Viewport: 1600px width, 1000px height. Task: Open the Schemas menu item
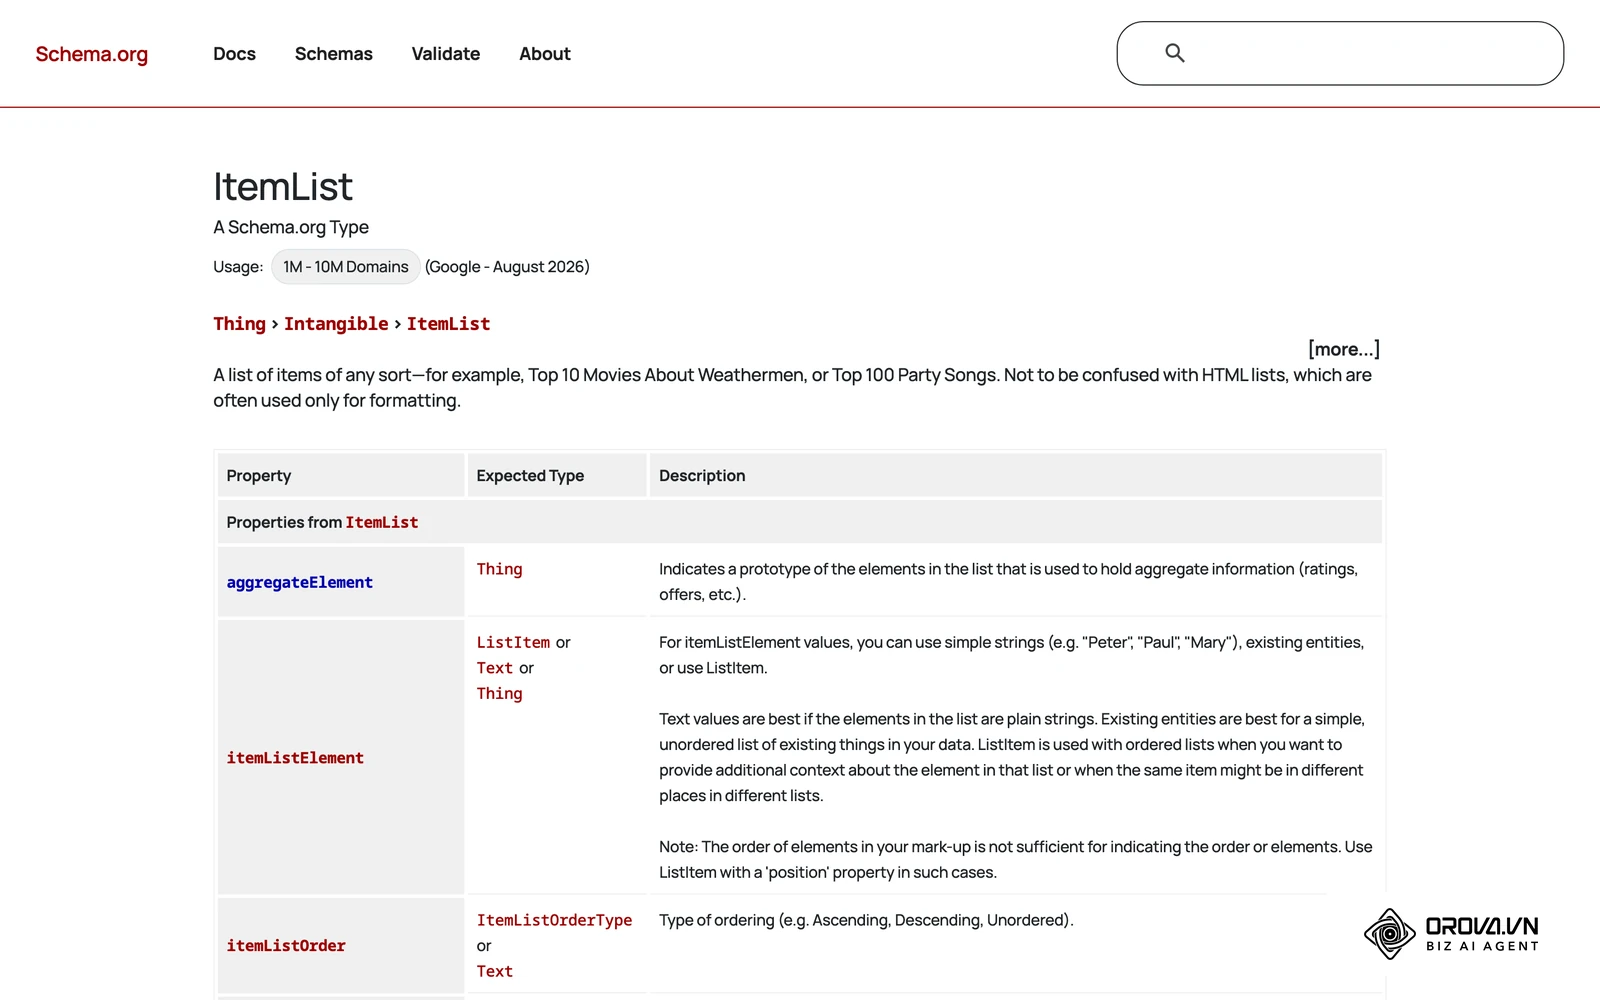(x=334, y=54)
